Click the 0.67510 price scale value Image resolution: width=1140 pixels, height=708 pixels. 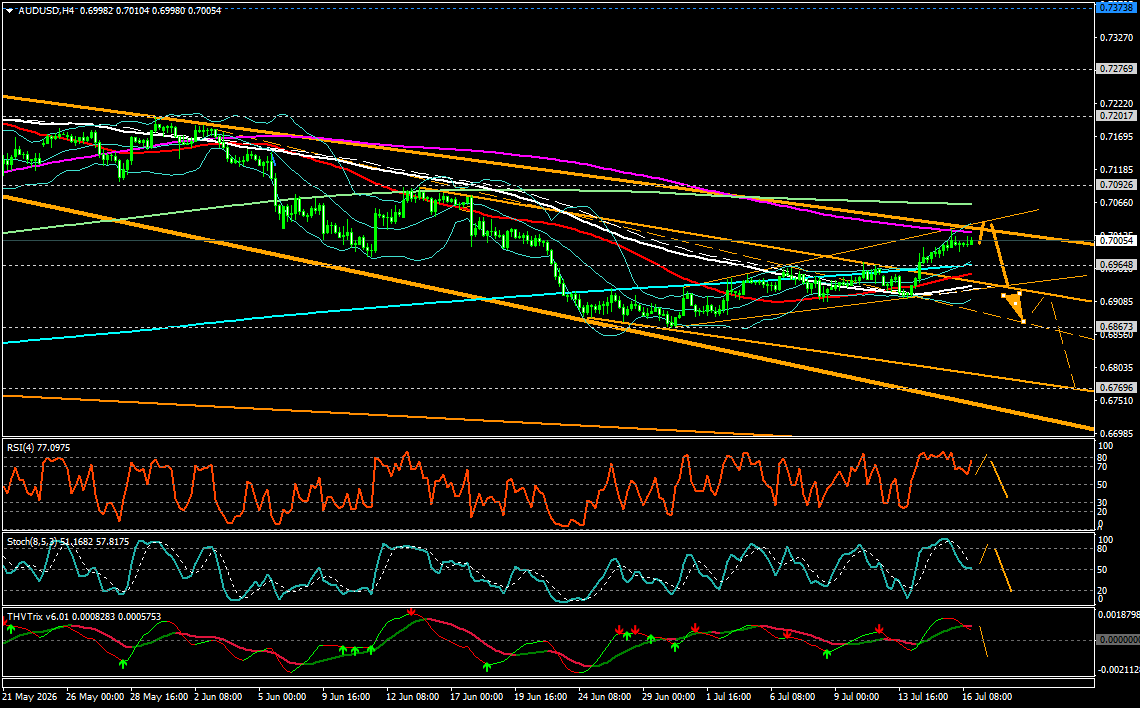tap(1116, 401)
